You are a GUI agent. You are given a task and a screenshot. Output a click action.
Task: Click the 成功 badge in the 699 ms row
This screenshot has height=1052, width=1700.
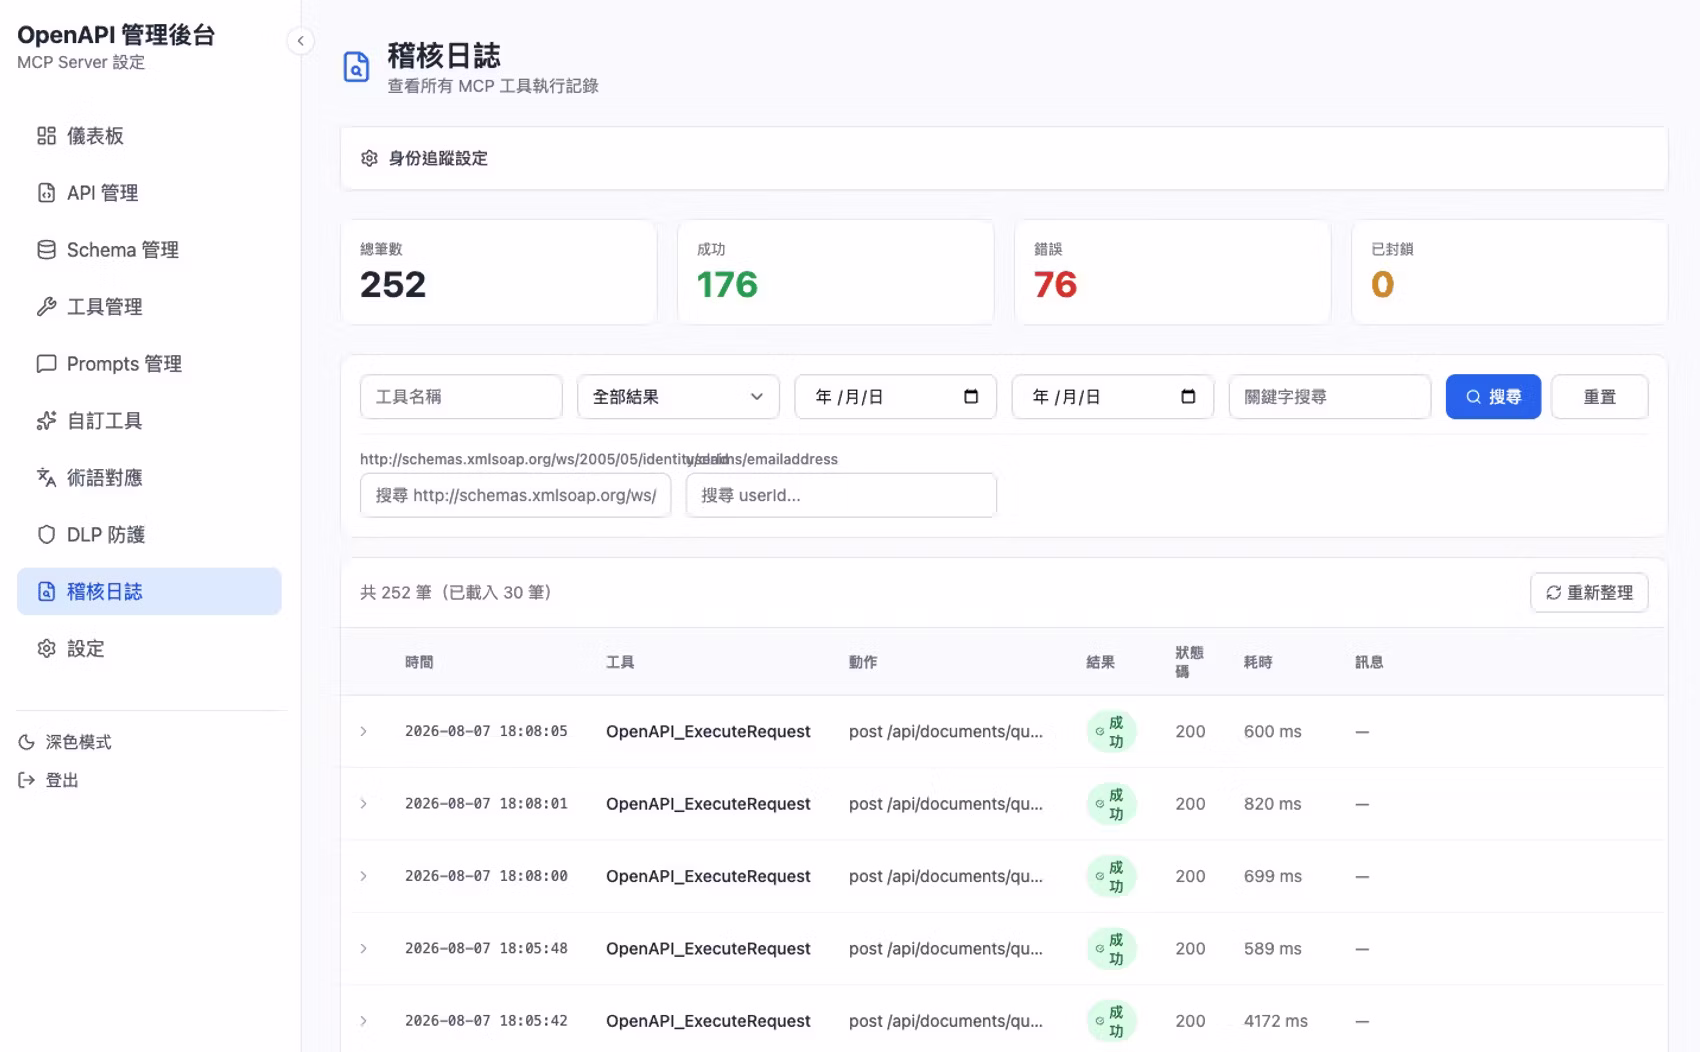(1111, 876)
